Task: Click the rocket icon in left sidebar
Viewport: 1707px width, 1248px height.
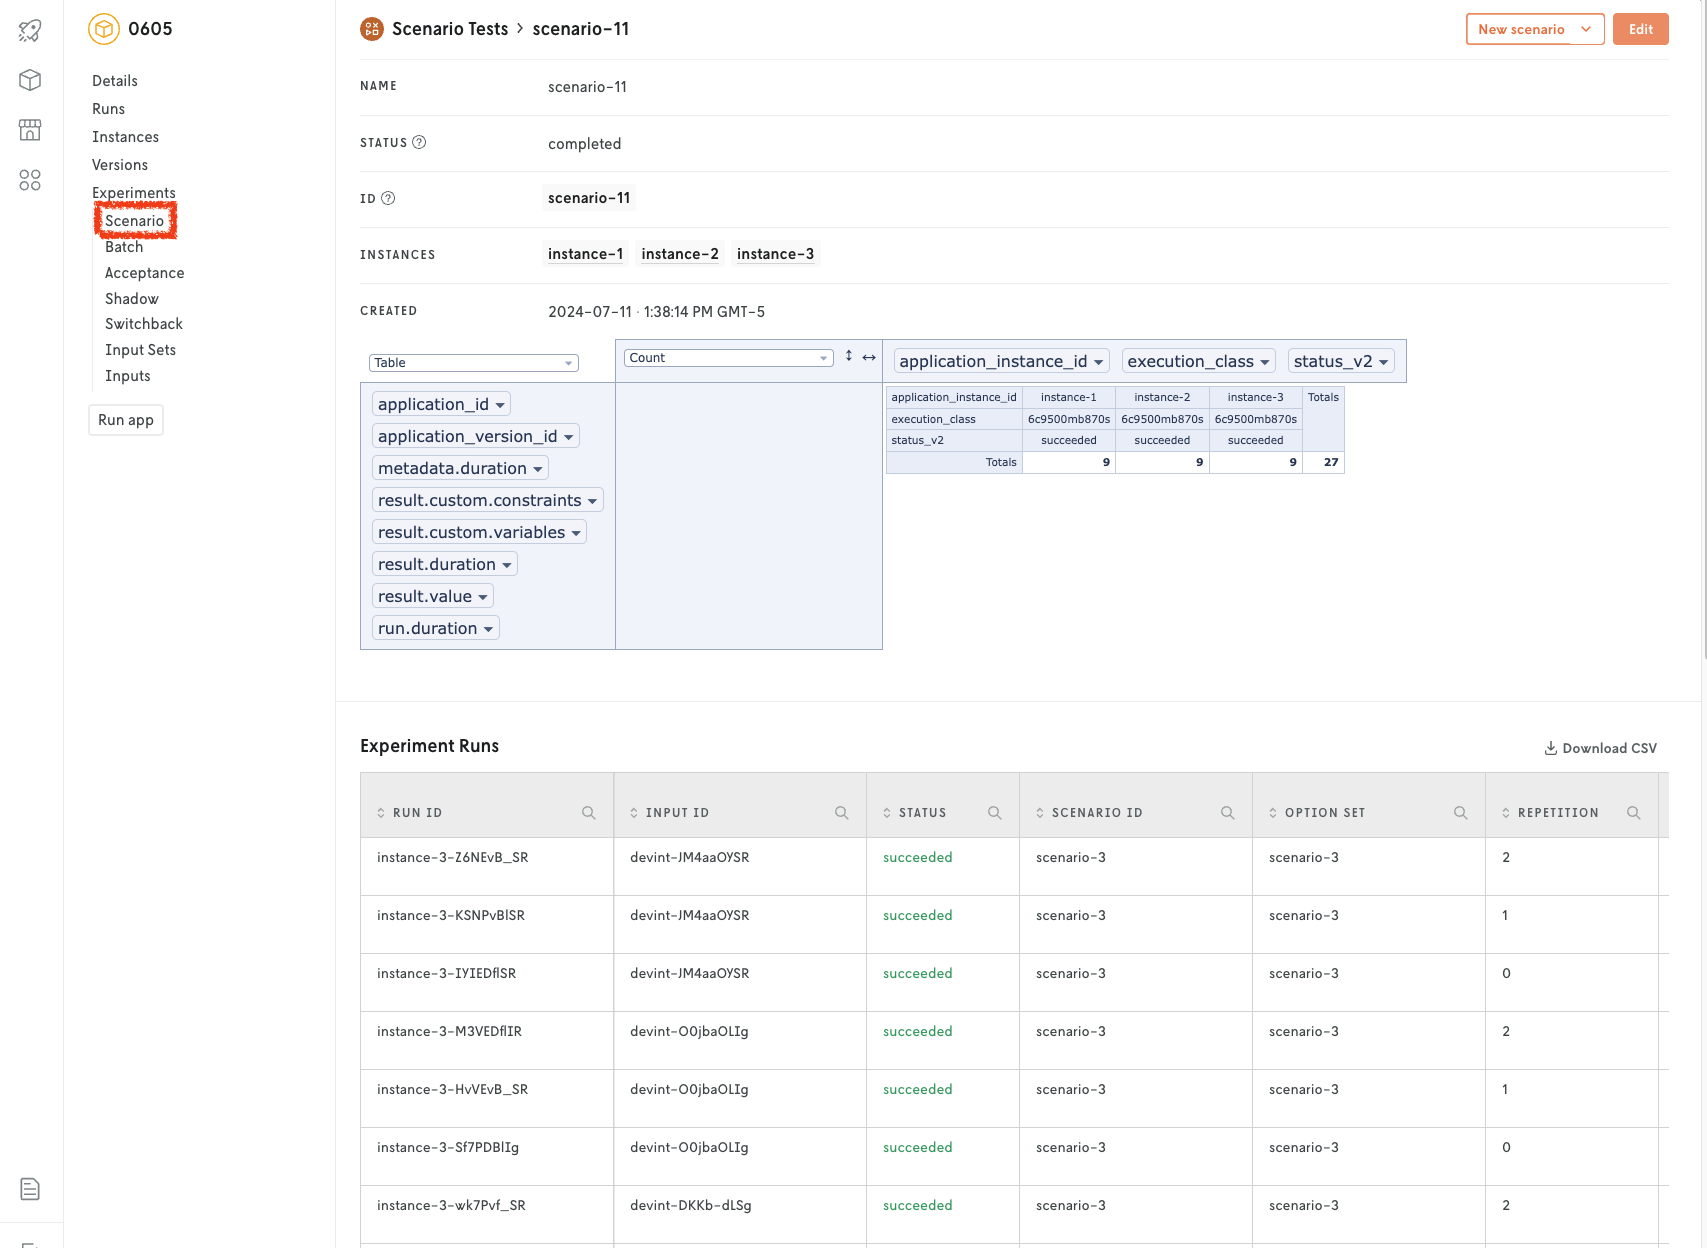Action: (30, 30)
